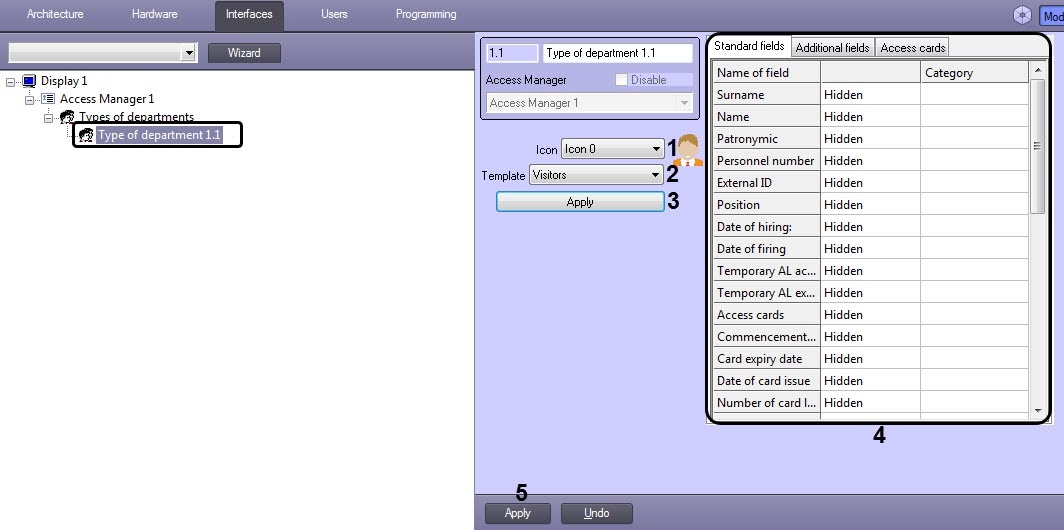Click the Types of departments icon
The image size is (1064, 530).
click(x=67, y=117)
